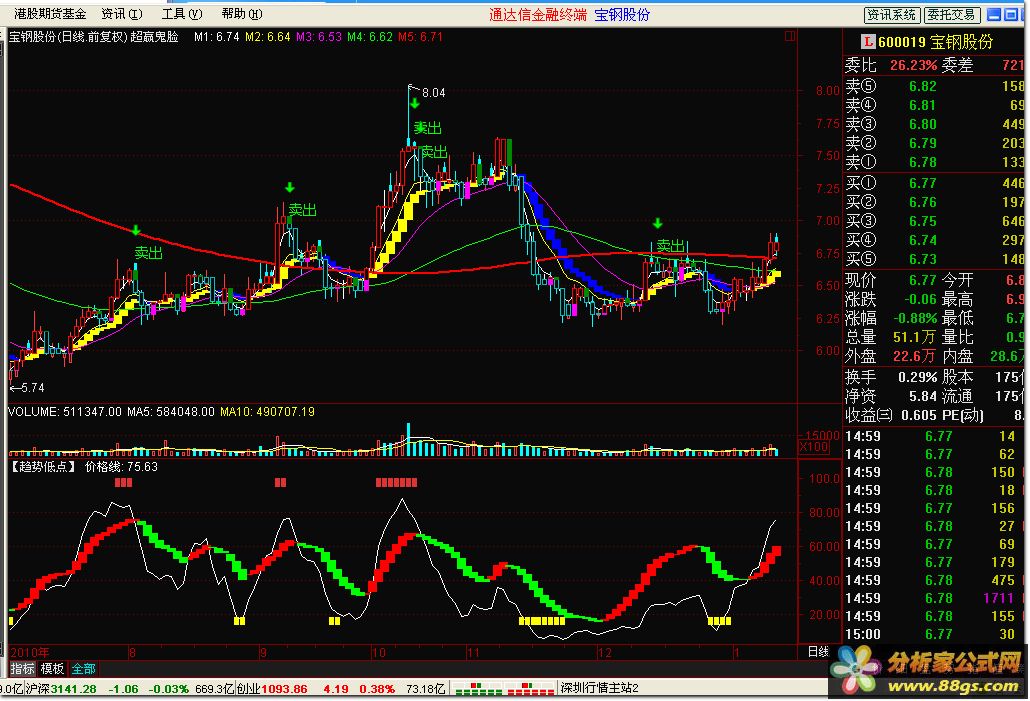Screen dimensions: 1030x701
Task: Open the 港股期货基金 menu
Action: point(50,14)
